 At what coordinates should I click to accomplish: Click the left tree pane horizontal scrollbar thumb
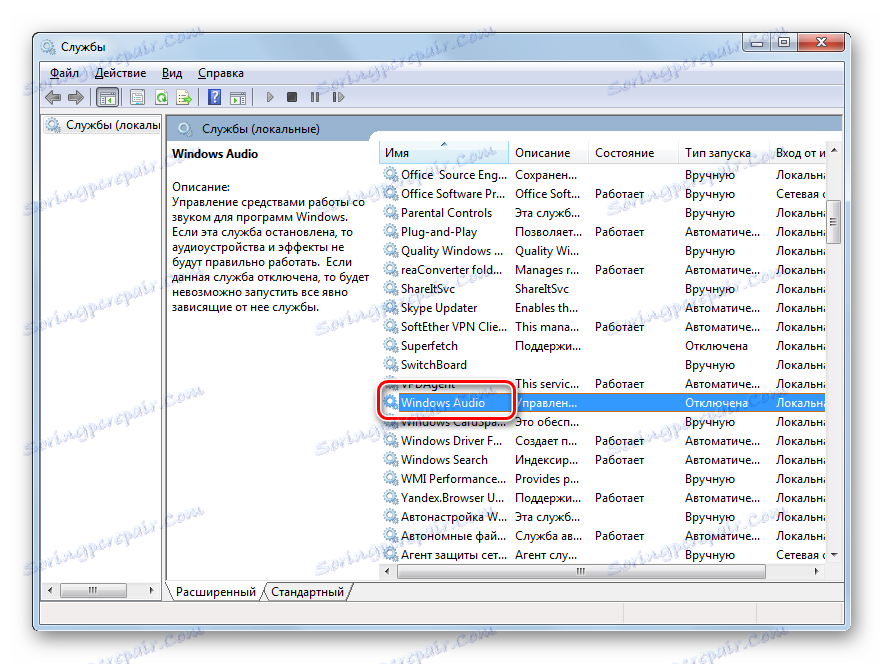(x=93, y=591)
